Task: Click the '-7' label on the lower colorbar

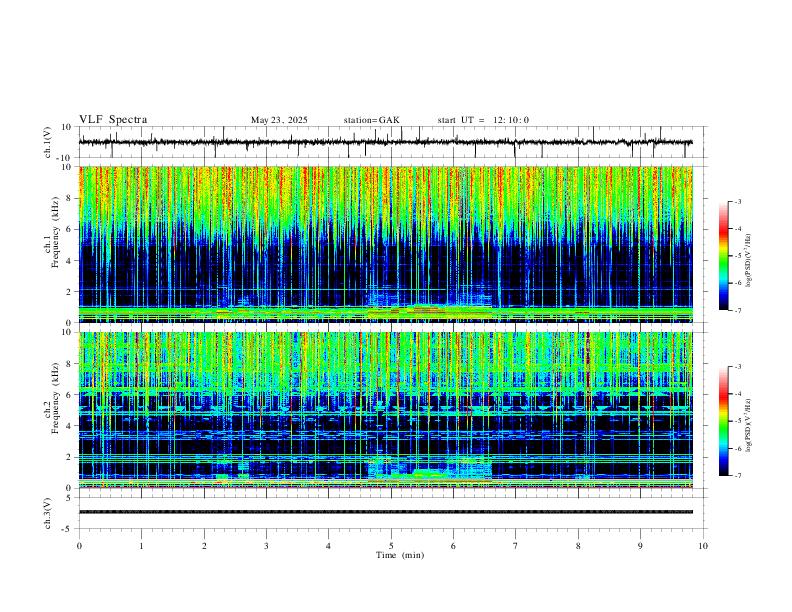Action: point(737,476)
